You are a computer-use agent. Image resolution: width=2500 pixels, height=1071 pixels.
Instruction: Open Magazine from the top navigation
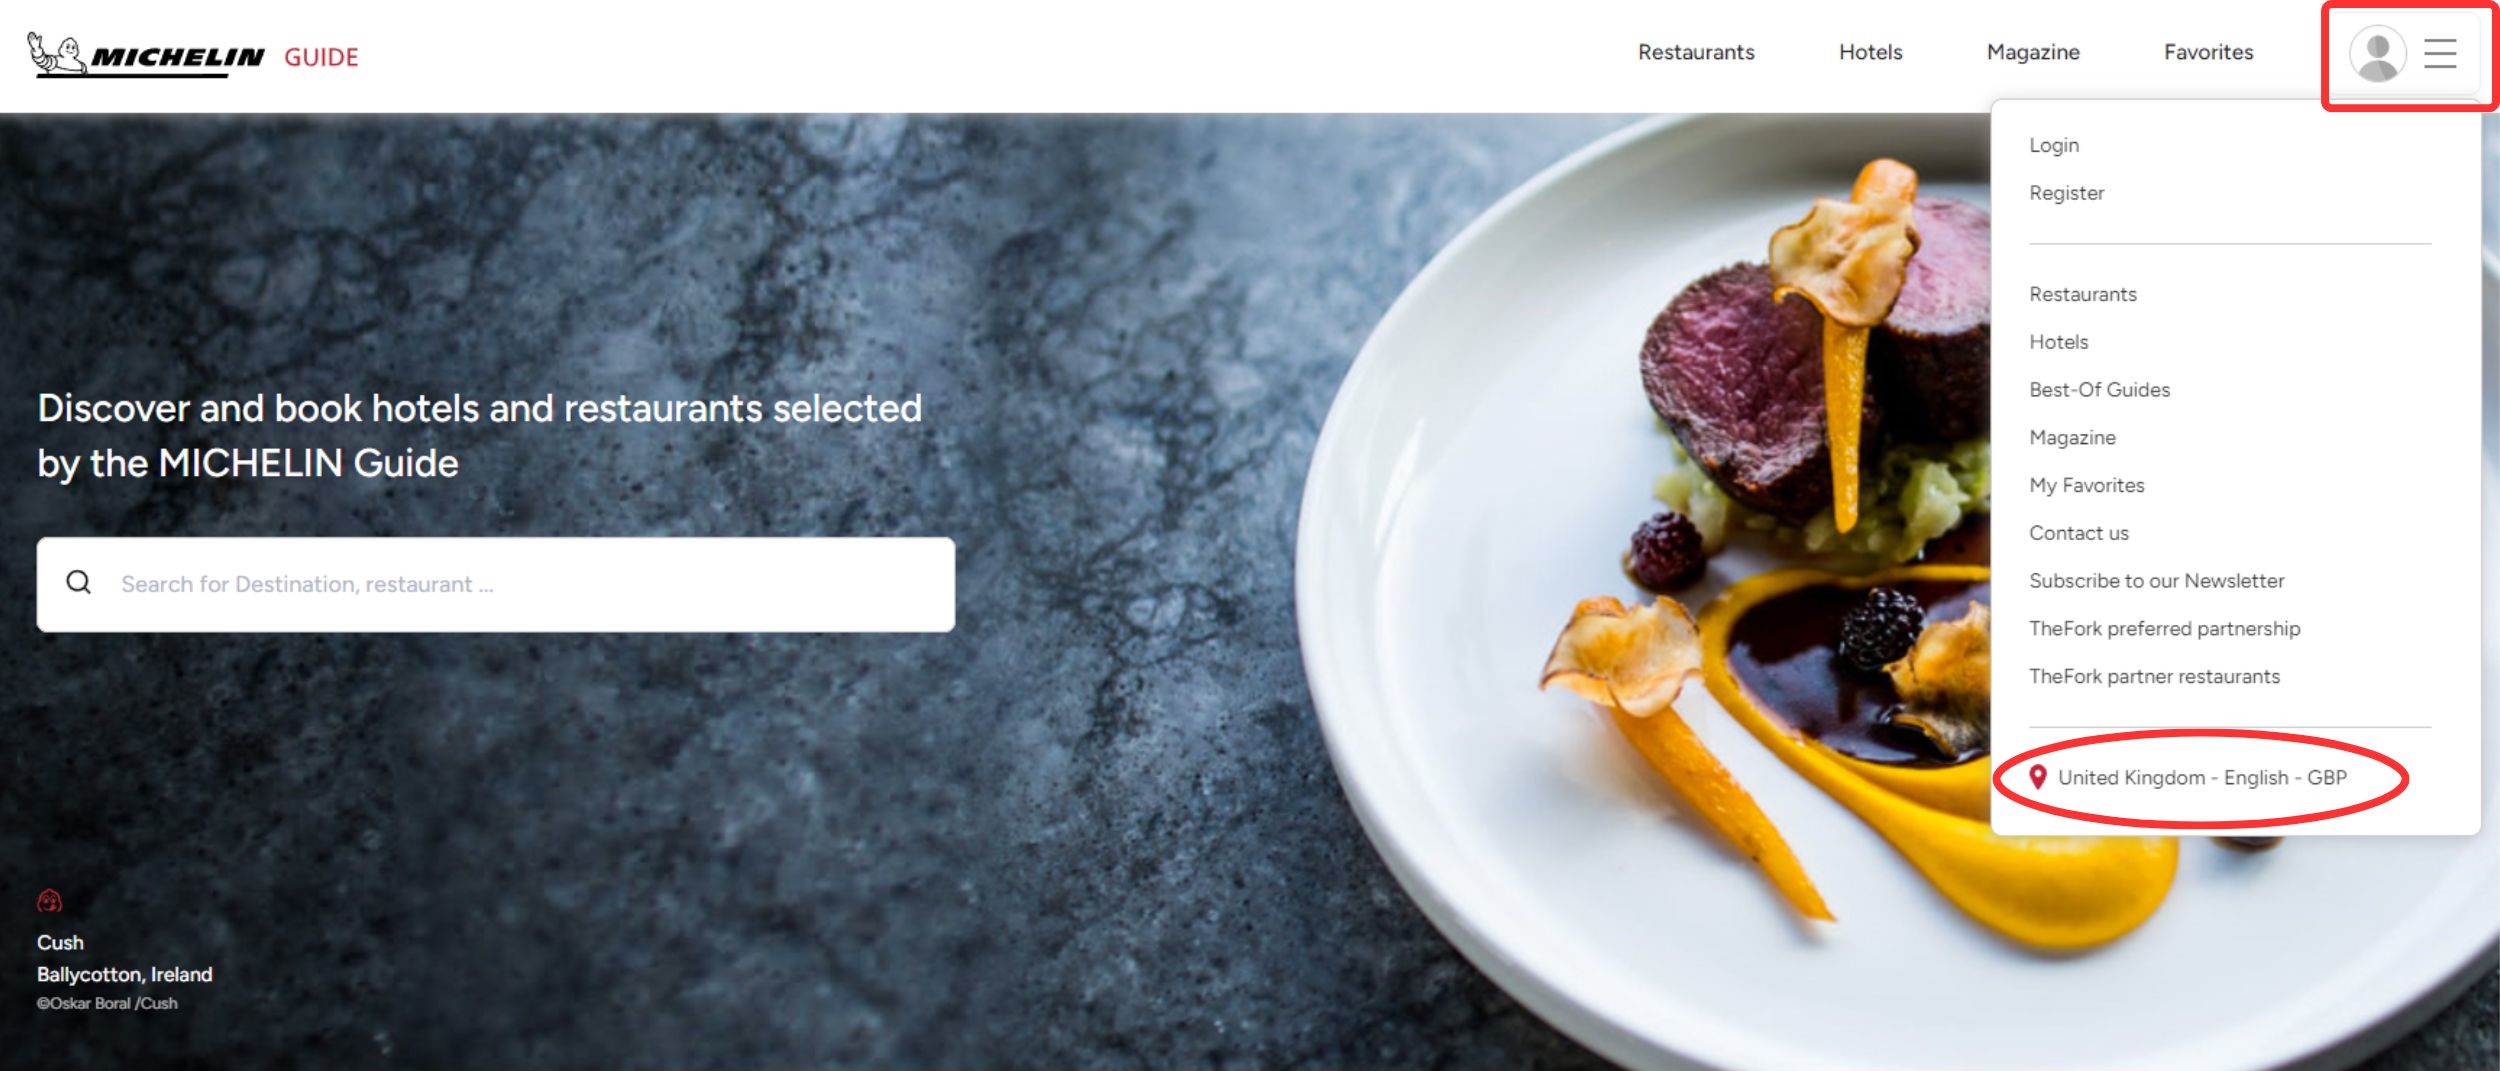pos(2033,52)
